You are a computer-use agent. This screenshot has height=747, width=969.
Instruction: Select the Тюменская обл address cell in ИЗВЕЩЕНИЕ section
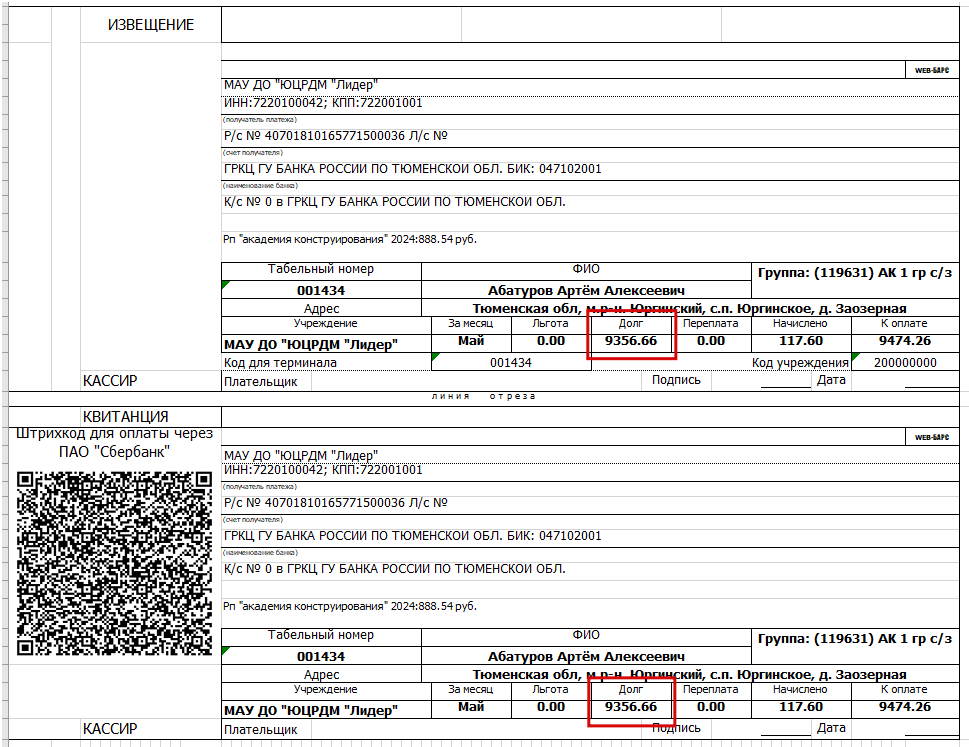coord(690,308)
